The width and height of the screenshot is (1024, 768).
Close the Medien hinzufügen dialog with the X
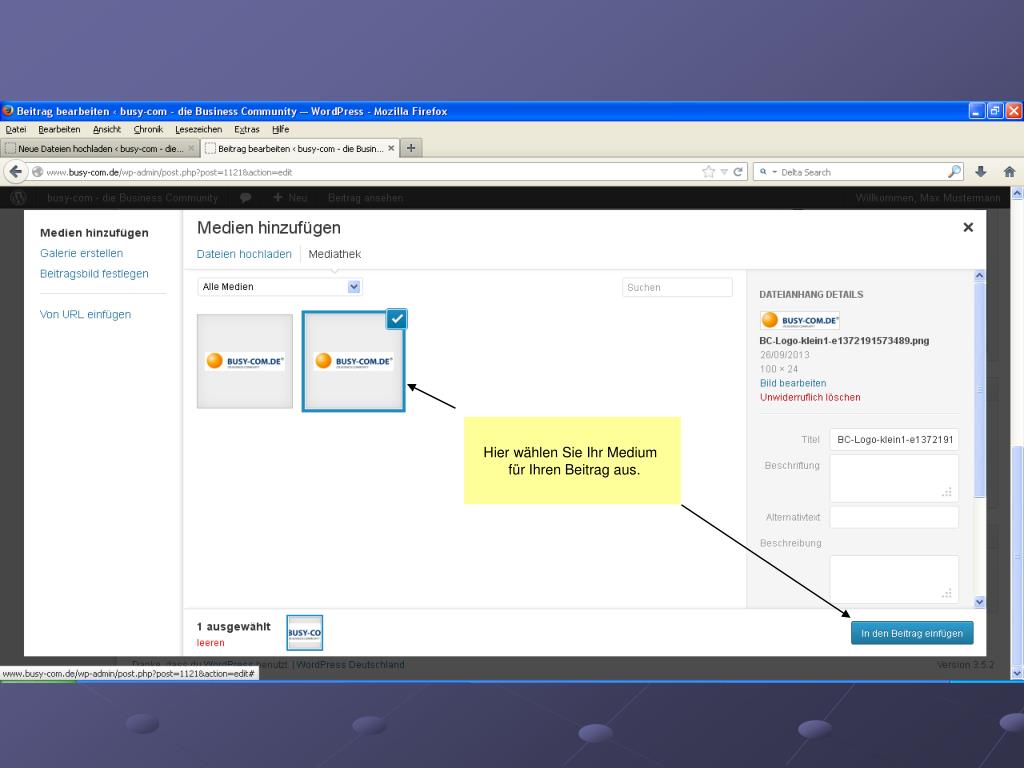point(968,227)
